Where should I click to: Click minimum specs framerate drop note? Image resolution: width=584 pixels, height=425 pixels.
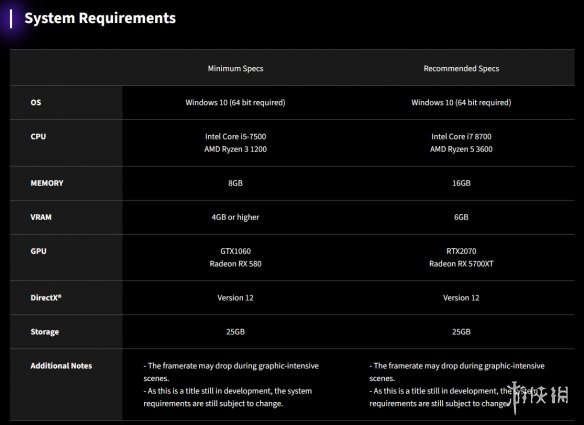pyautogui.click(x=231, y=372)
